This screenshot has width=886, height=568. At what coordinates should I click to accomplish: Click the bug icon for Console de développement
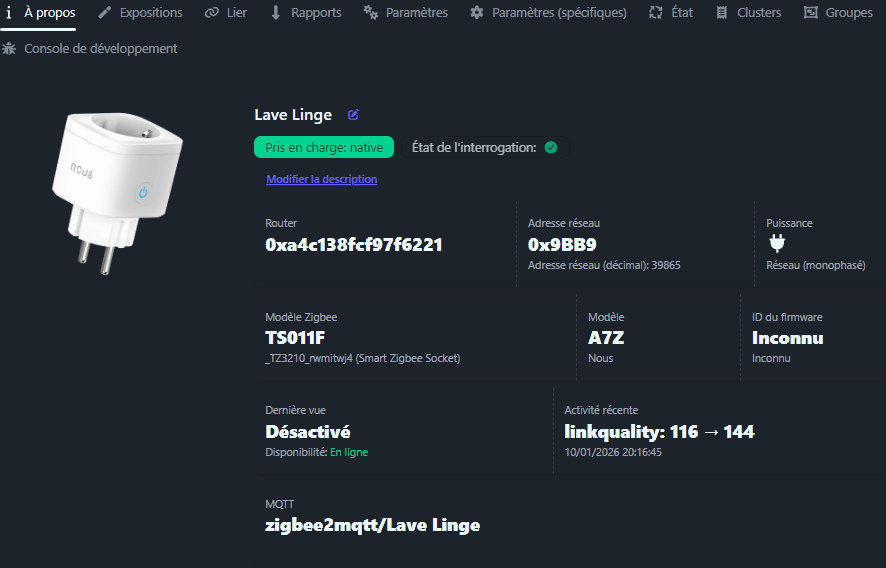pyautogui.click(x=9, y=49)
